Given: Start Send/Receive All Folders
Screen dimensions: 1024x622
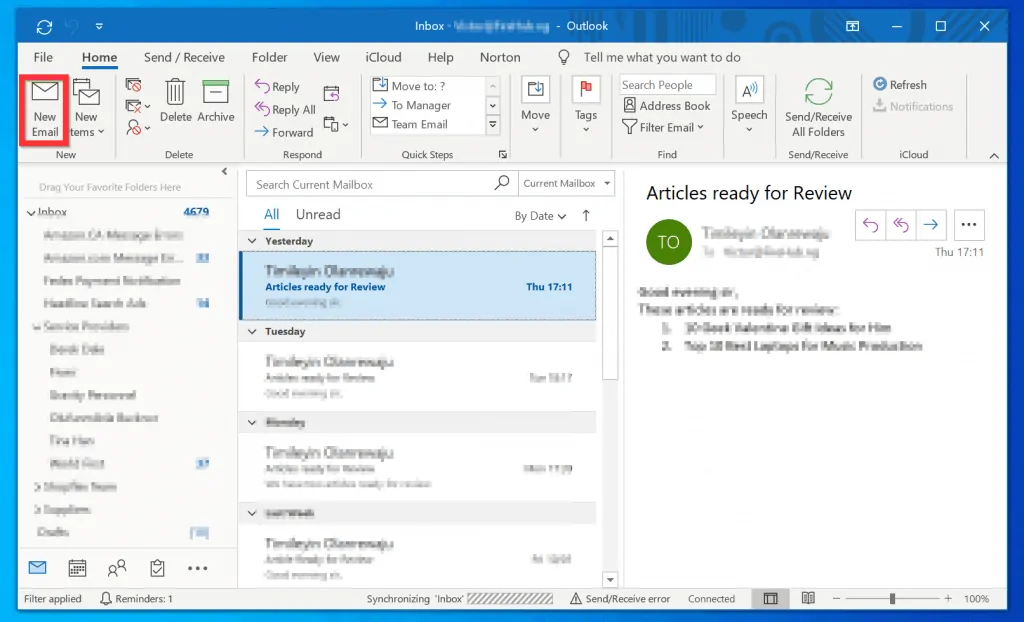Looking at the screenshot, I should [x=818, y=105].
